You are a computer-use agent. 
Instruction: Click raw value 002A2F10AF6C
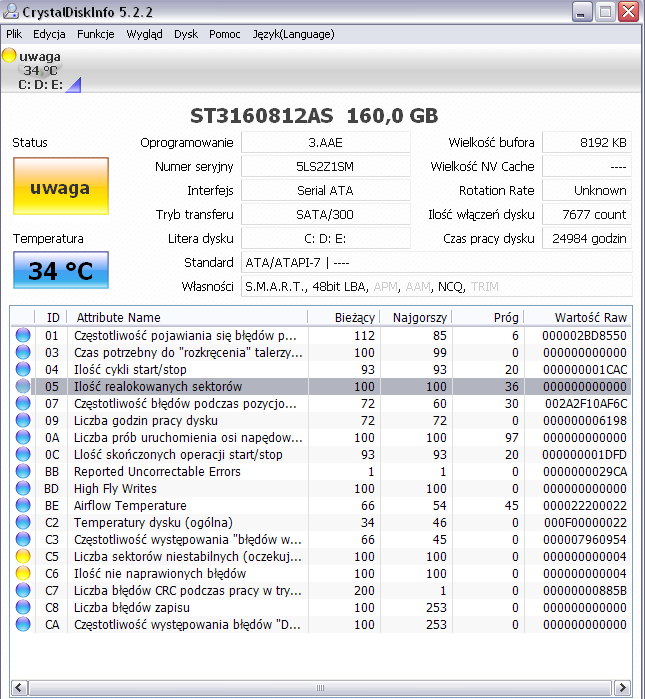point(586,403)
